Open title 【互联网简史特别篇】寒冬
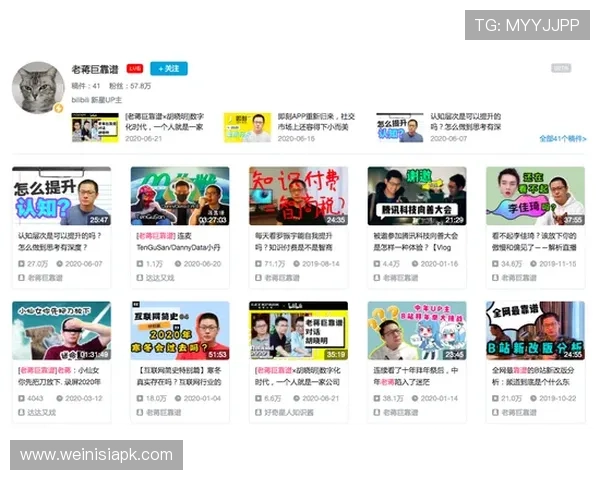The height and width of the screenshot is (480, 600). pyautogui.click(x=179, y=376)
